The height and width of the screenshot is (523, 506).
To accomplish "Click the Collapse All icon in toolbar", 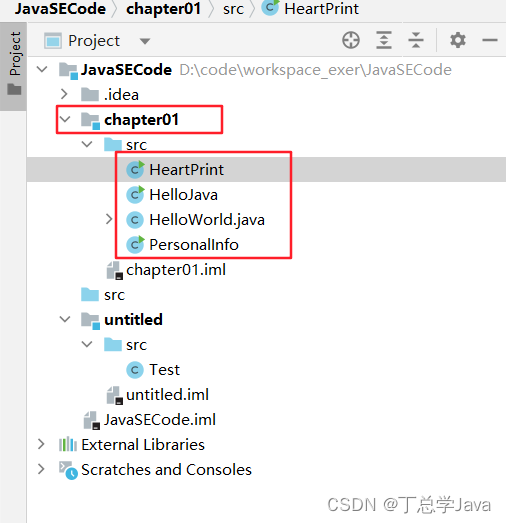I will click(x=416, y=40).
